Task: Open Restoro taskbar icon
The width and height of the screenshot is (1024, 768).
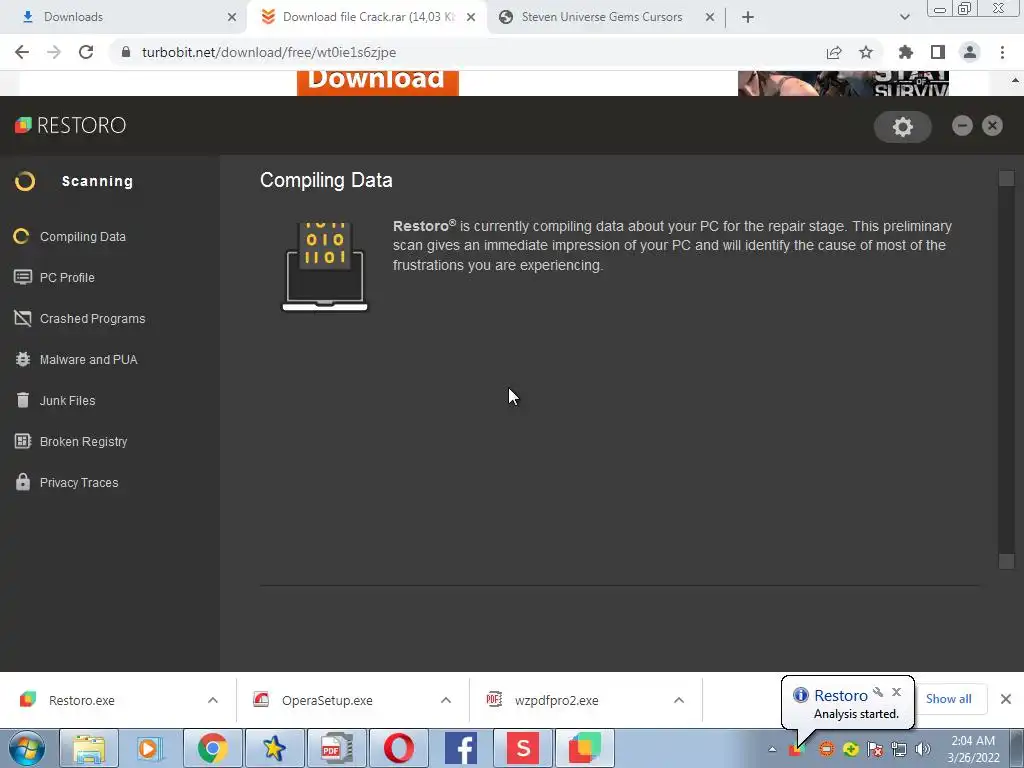Action: (584, 748)
